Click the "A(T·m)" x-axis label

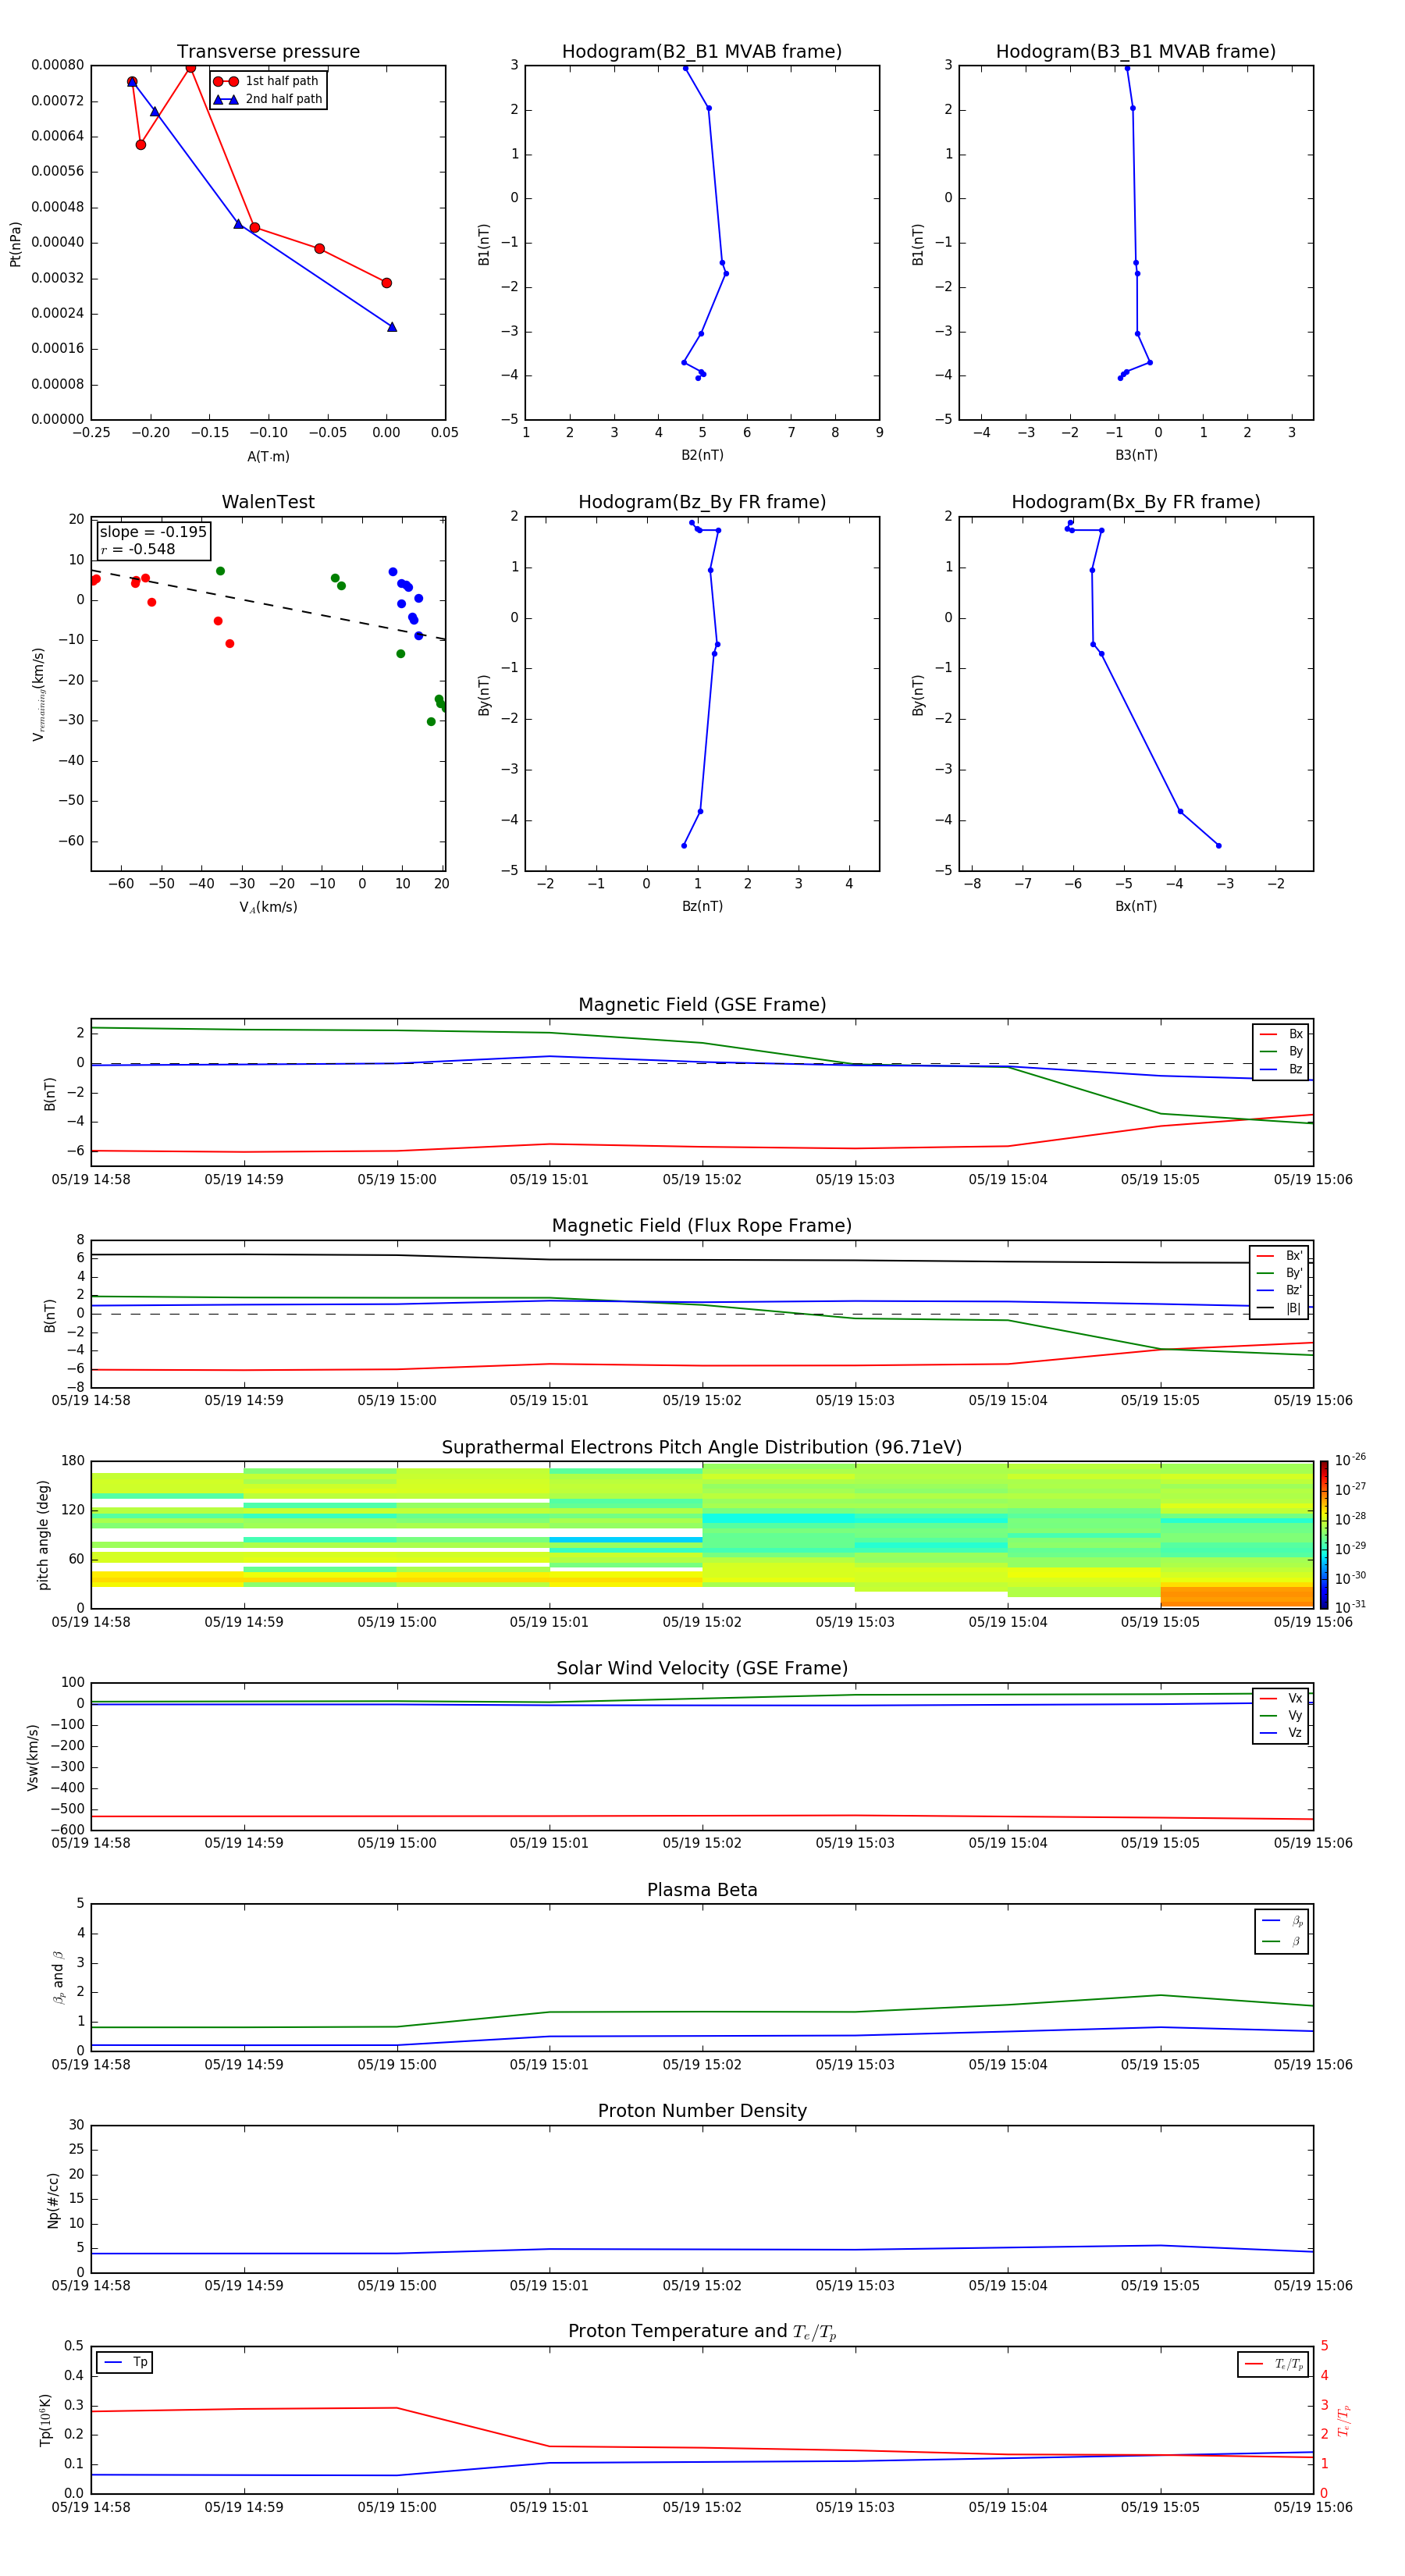click(x=268, y=457)
